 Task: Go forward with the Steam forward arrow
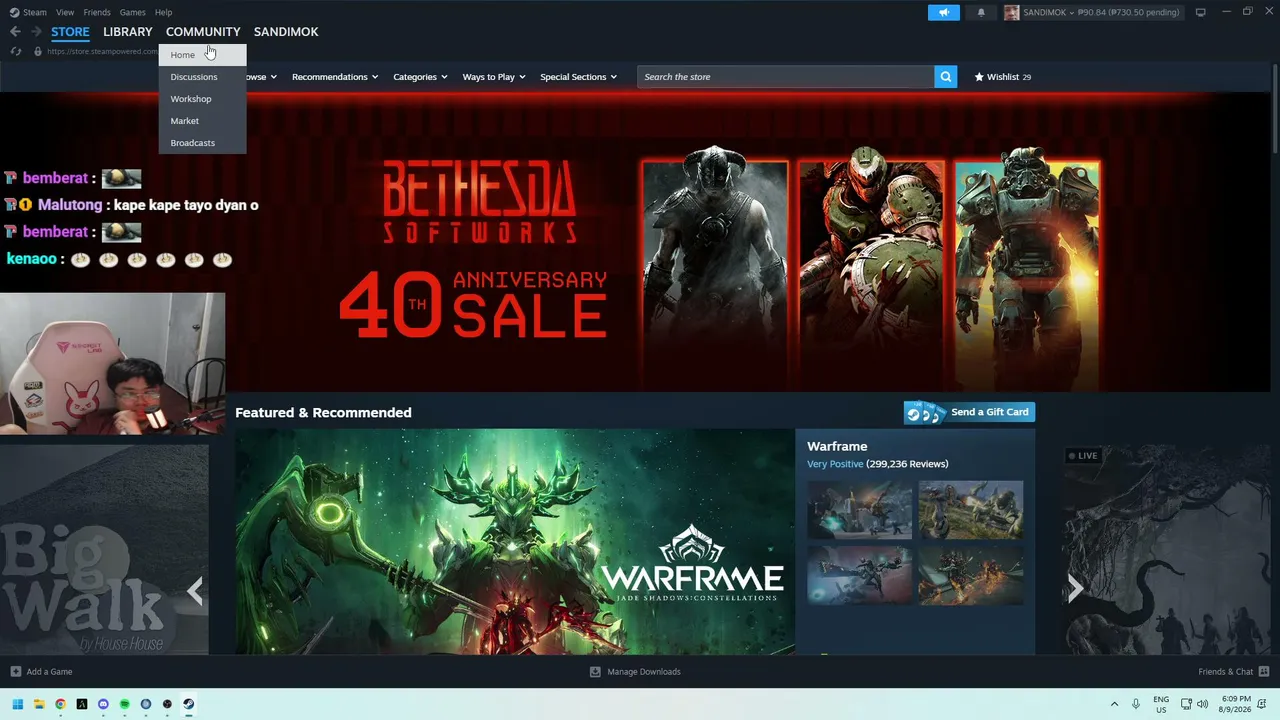click(36, 32)
